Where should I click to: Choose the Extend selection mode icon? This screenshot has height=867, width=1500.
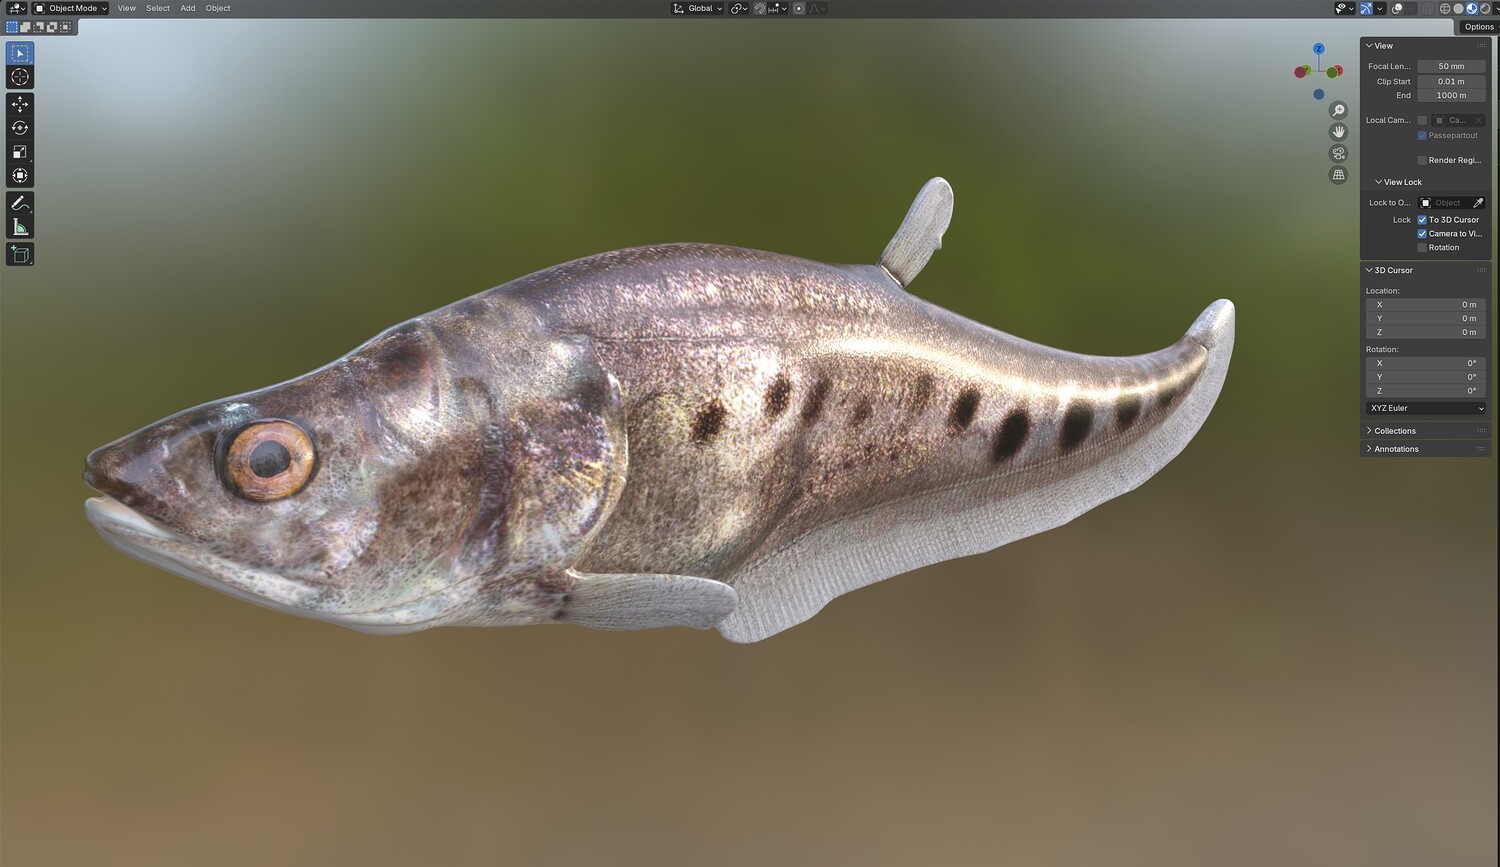25,27
